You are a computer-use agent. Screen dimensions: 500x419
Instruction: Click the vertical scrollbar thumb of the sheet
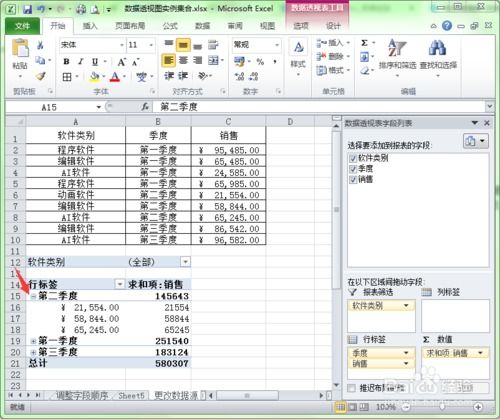tap(337, 210)
